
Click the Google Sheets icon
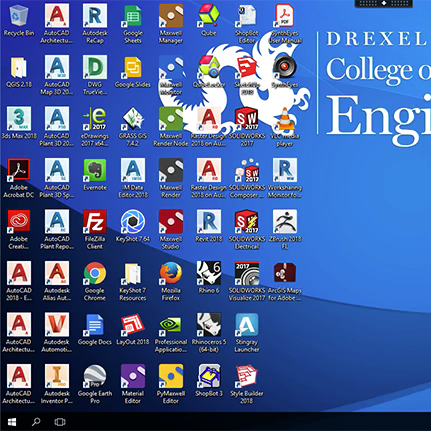pyautogui.click(x=133, y=16)
